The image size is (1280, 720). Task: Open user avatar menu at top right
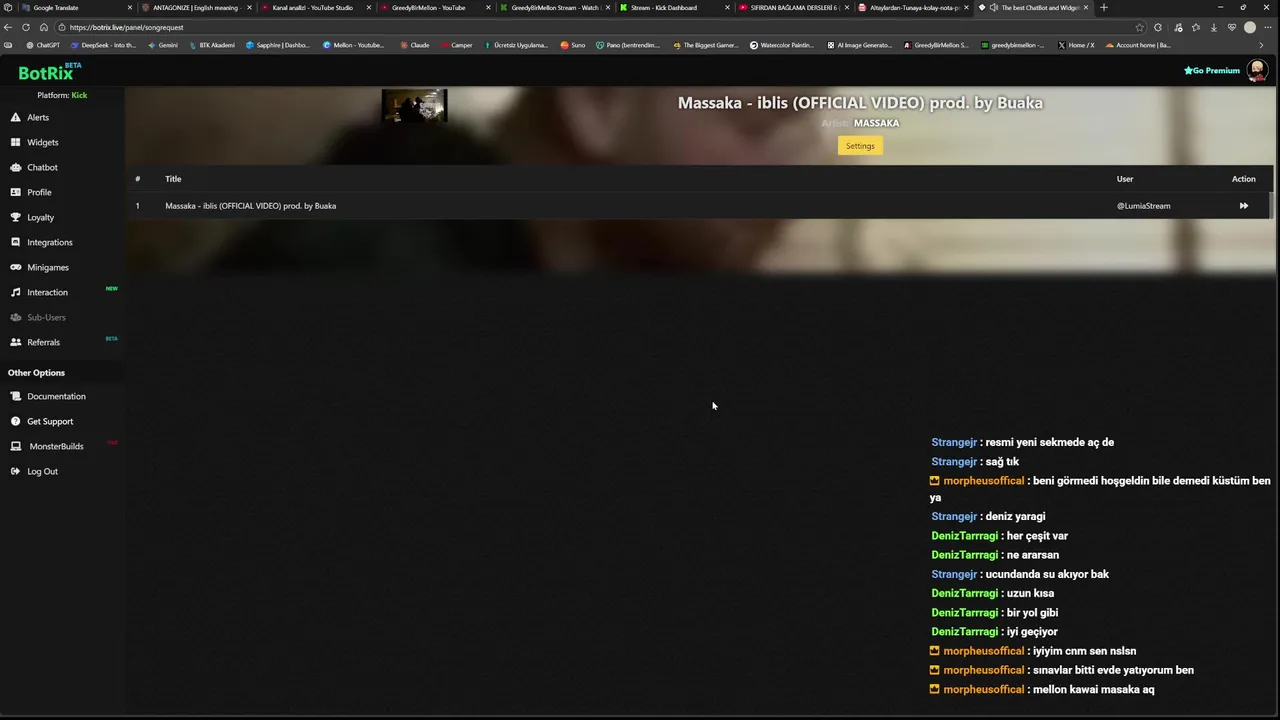1257,70
